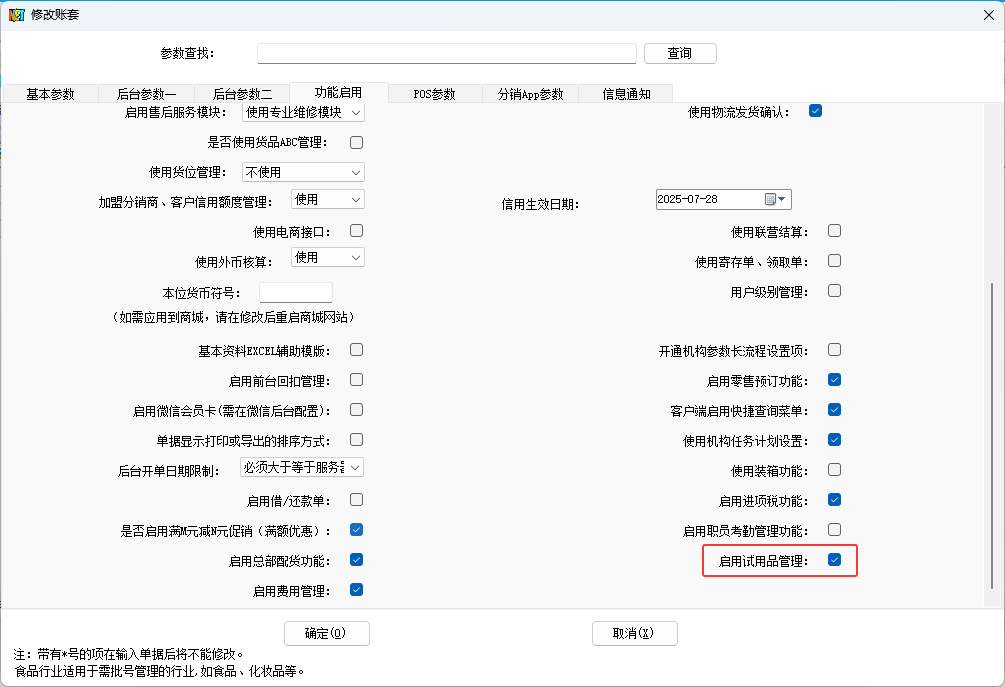The width and height of the screenshot is (1005, 687).
Task: Uncheck 启用费用管理 checkbox
Action: pos(356,590)
